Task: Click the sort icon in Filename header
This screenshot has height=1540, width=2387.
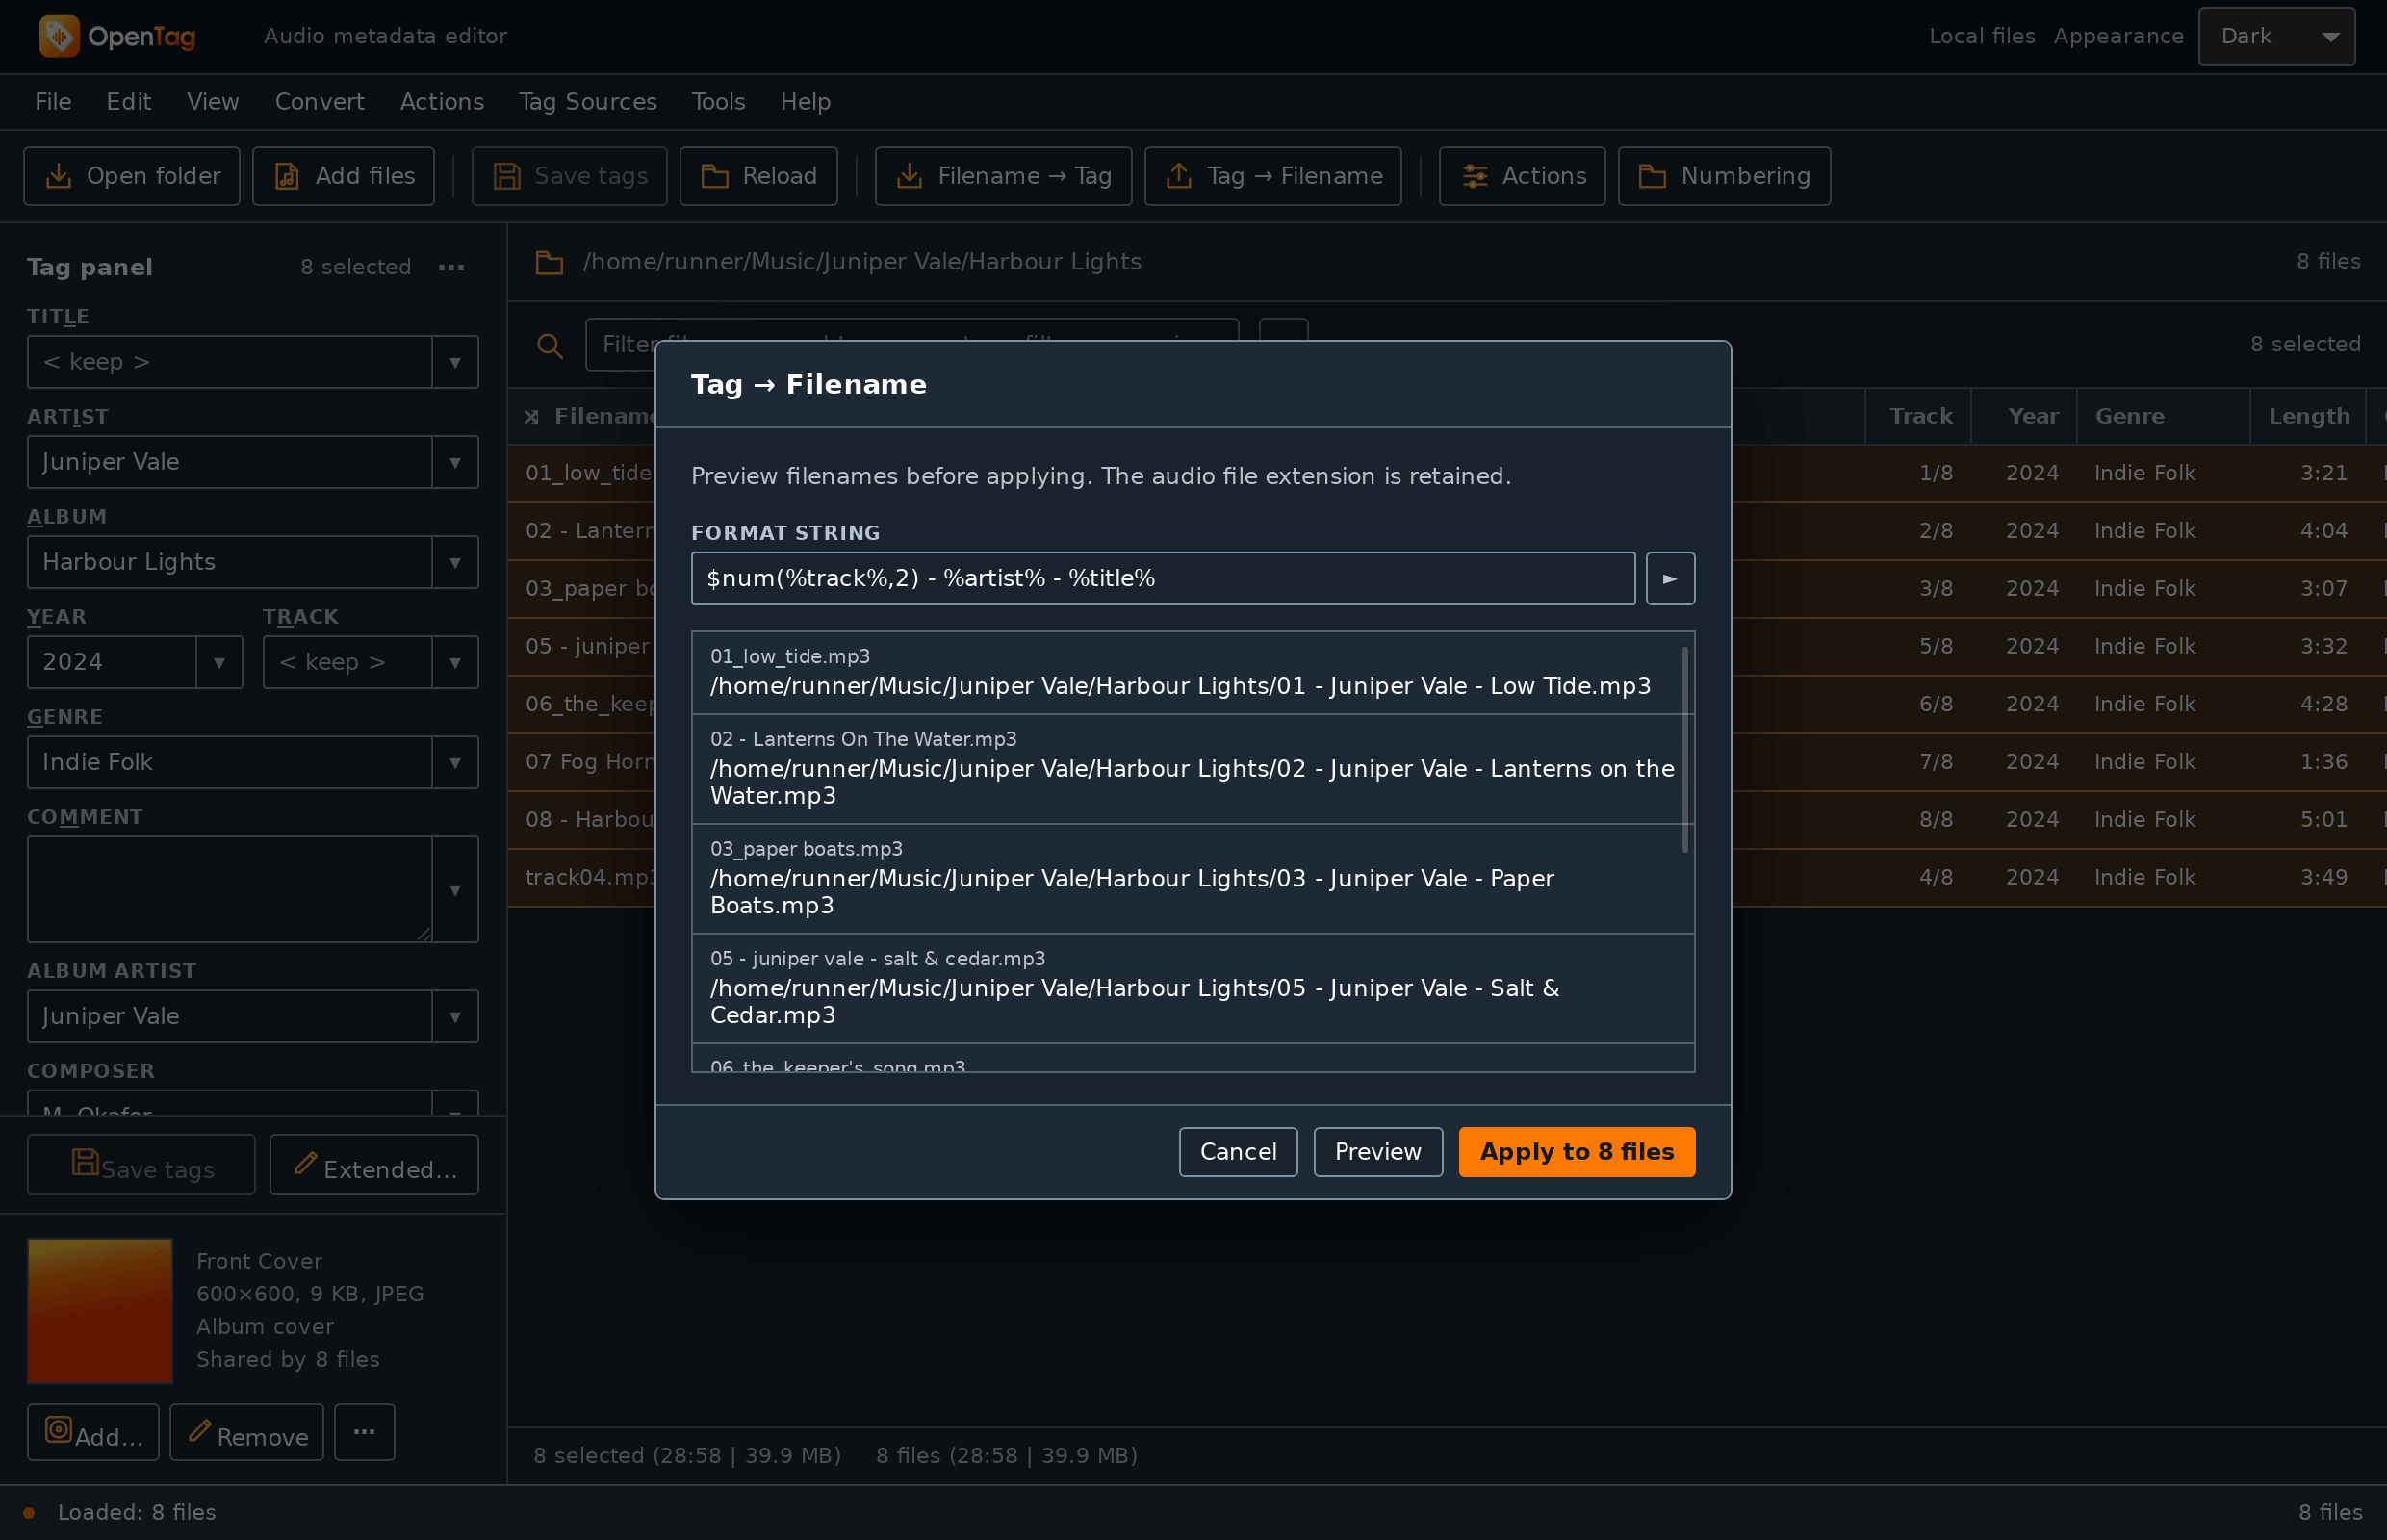Action: pyautogui.click(x=532, y=417)
